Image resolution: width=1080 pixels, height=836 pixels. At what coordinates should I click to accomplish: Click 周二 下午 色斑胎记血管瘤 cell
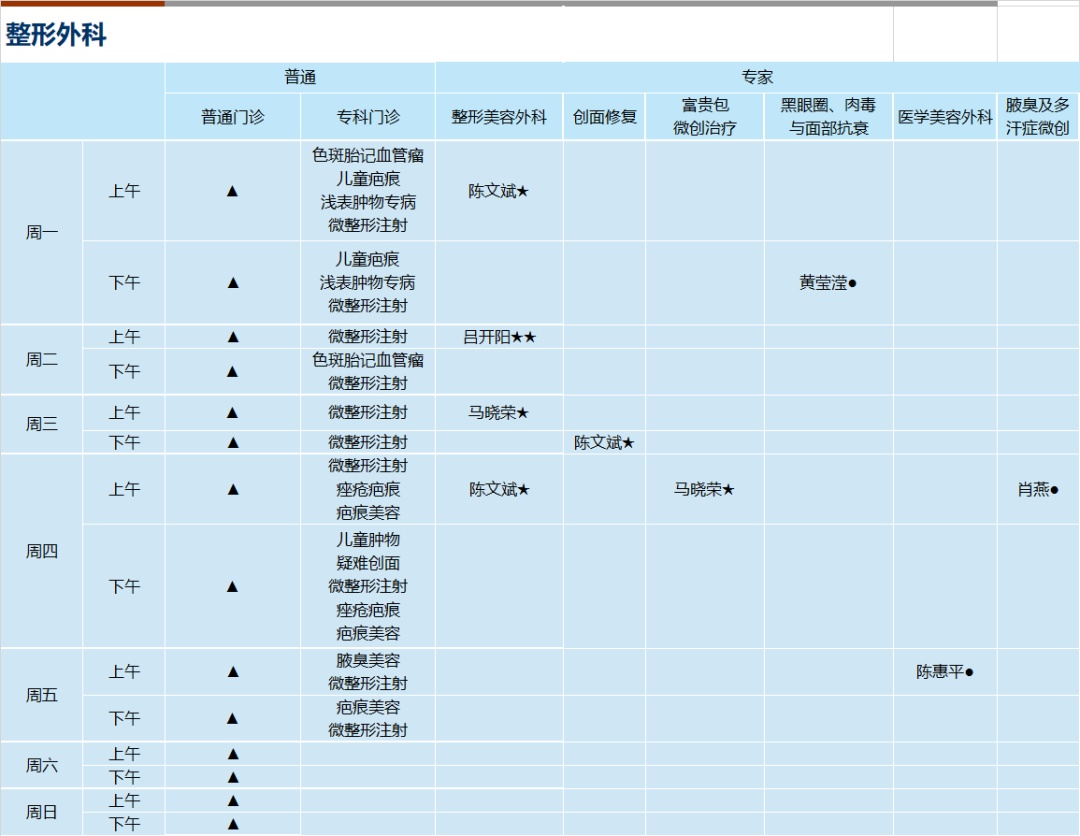(x=368, y=371)
